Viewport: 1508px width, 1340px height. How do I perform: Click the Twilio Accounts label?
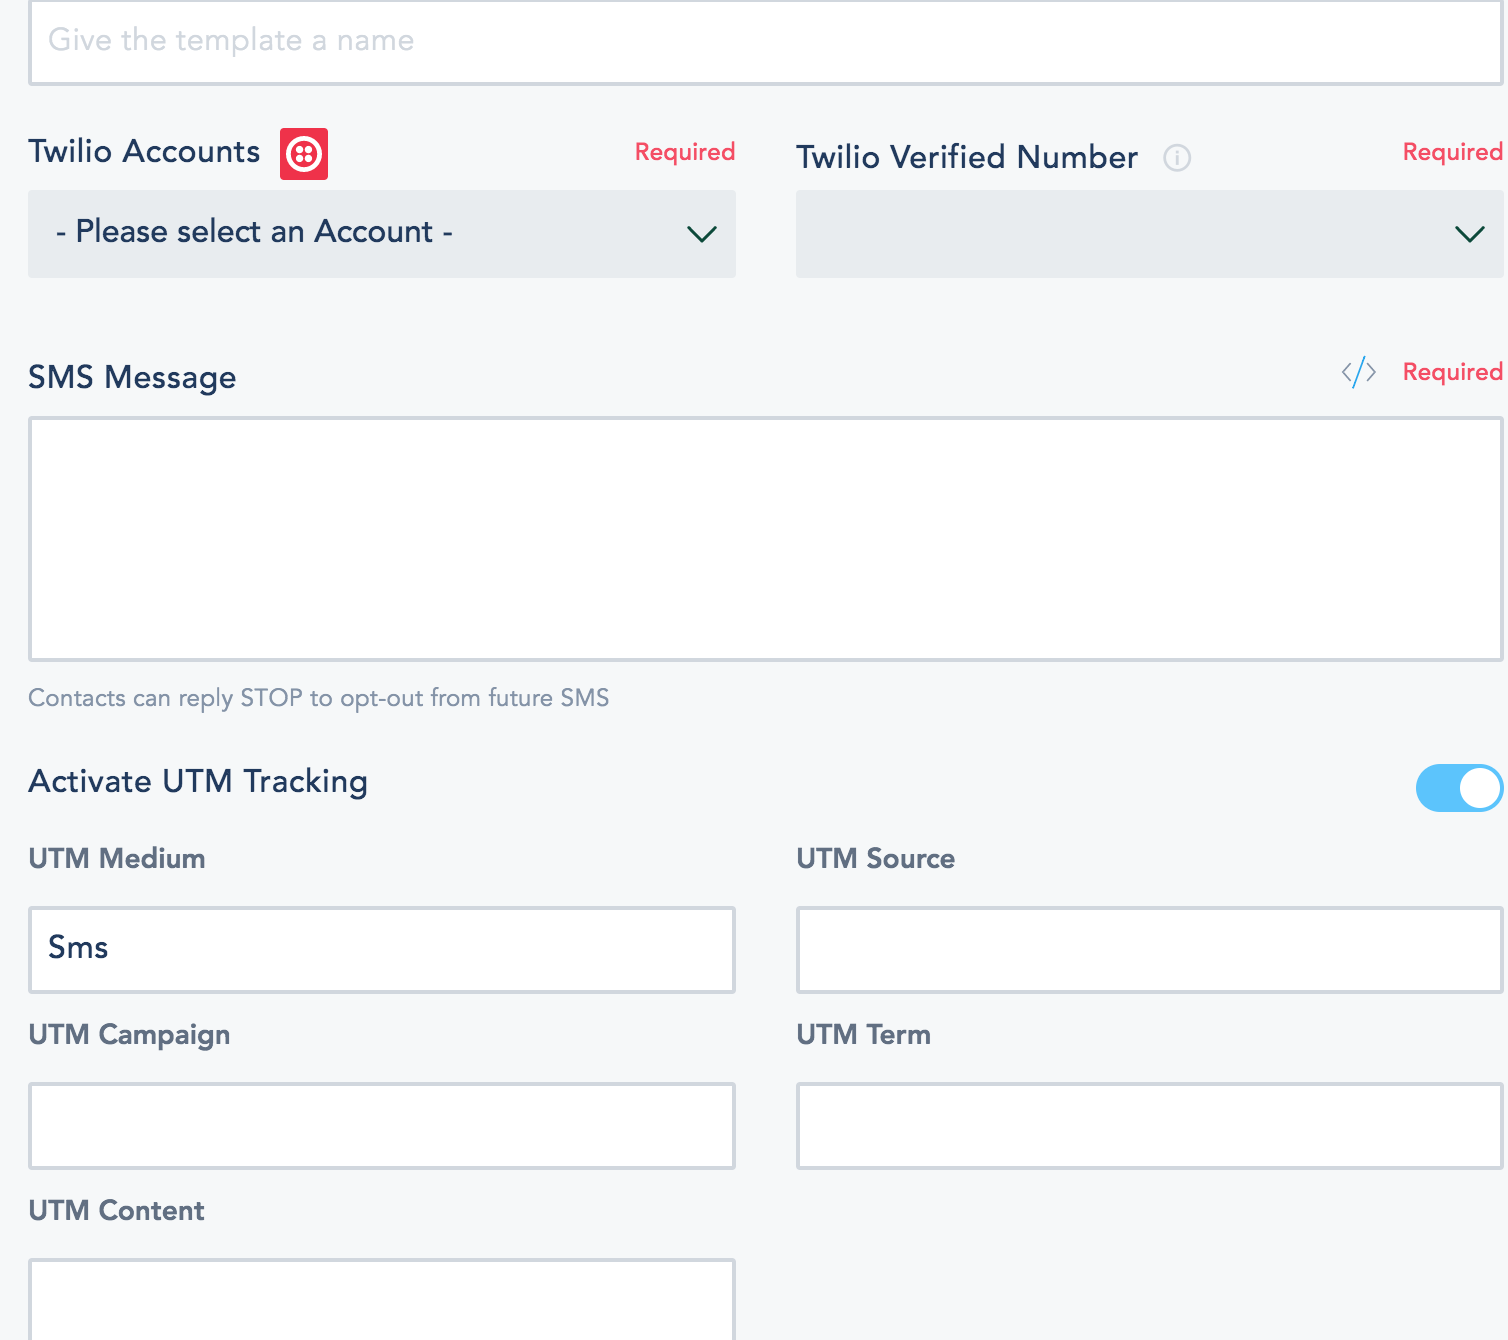(x=144, y=152)
